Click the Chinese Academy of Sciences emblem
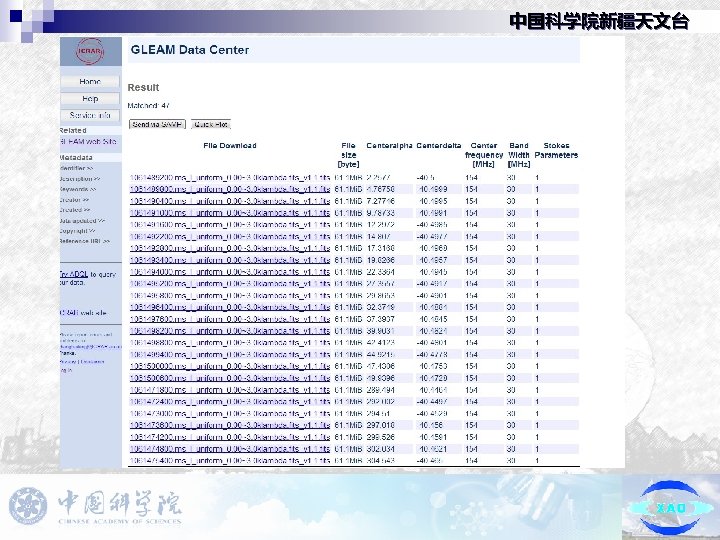720x540 pixels. [28, 507]
